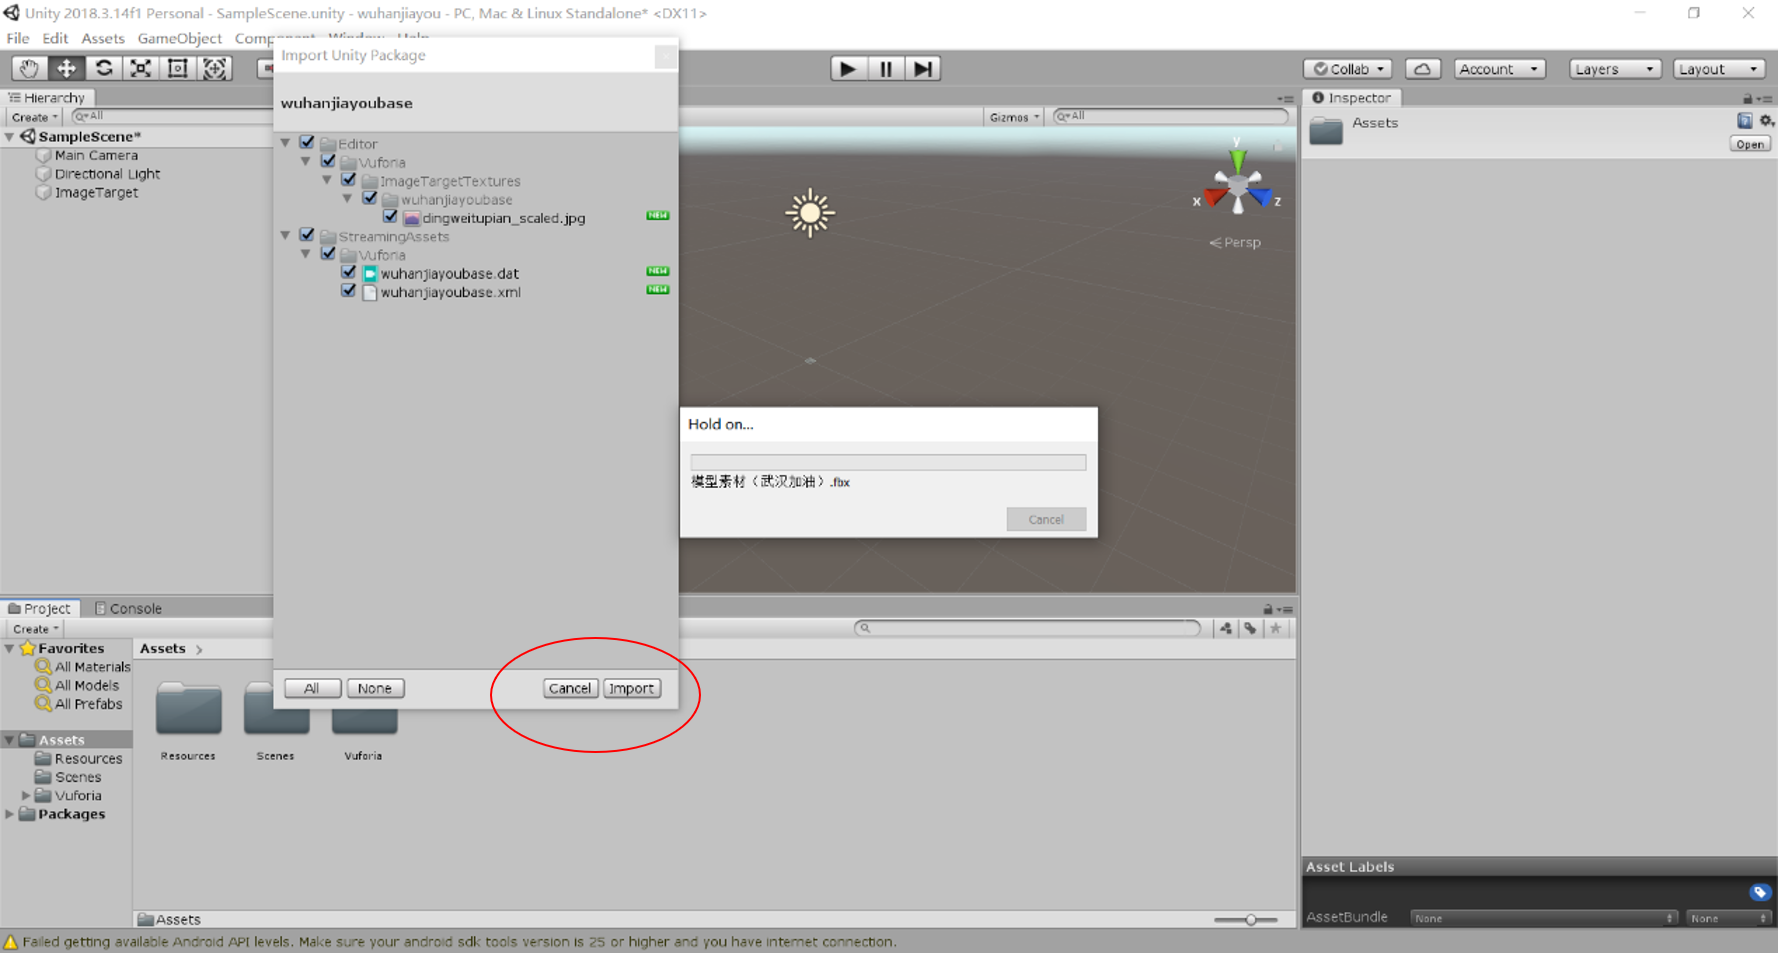Select the Hand tool in toolbar
Screen dimensions: 1778x953
28,68
